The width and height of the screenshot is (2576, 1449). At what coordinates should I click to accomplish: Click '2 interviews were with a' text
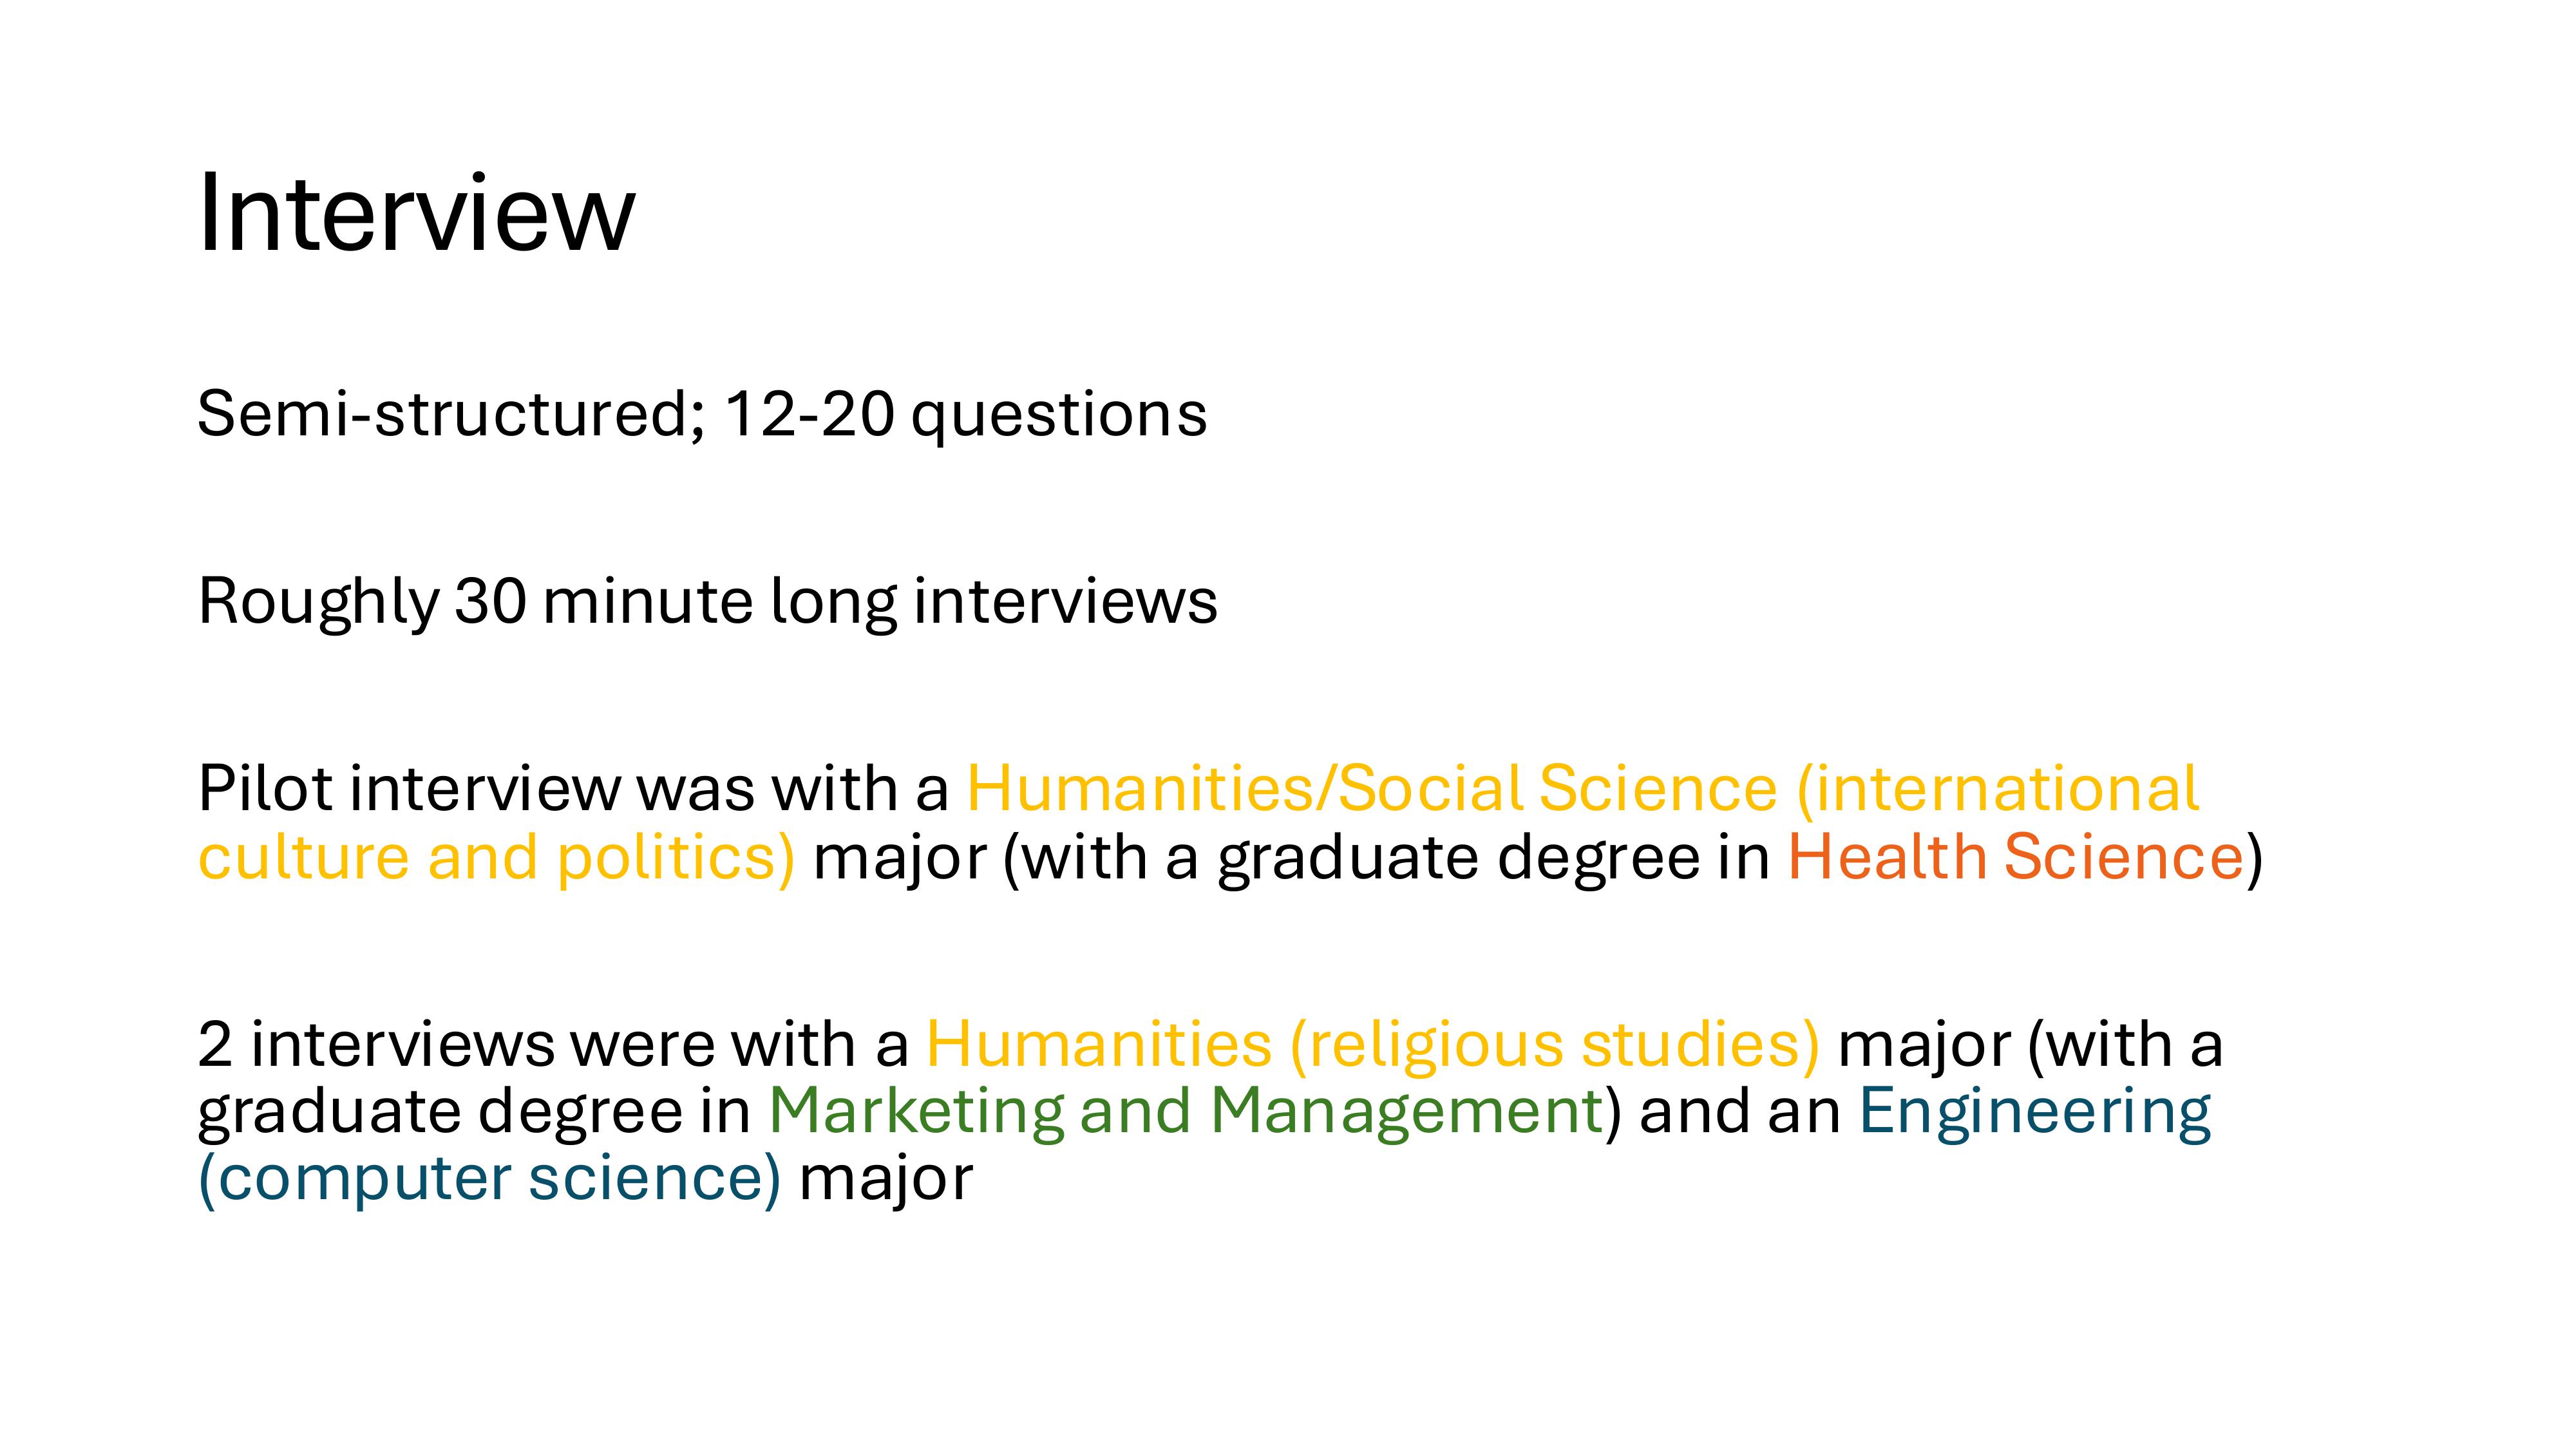click(553, 1045)
